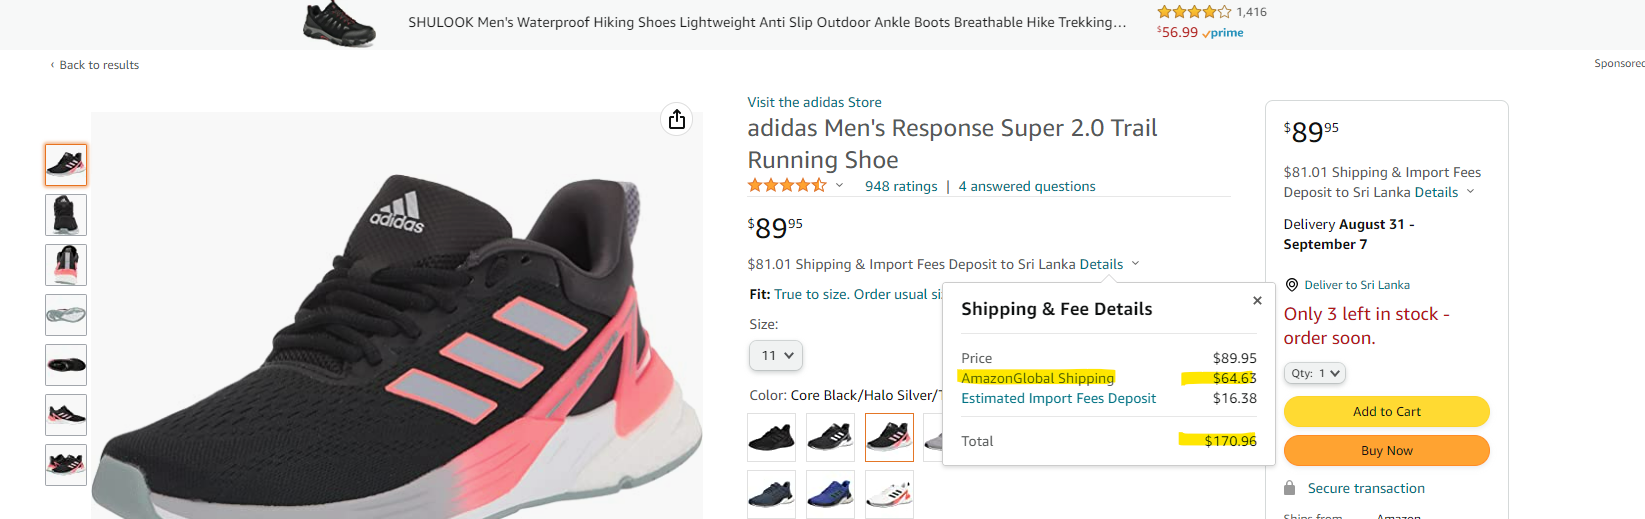Select the last thumbnail showing pair of shoes
The width and height of the screenshot is (1645, 519).
click(66, 465)
